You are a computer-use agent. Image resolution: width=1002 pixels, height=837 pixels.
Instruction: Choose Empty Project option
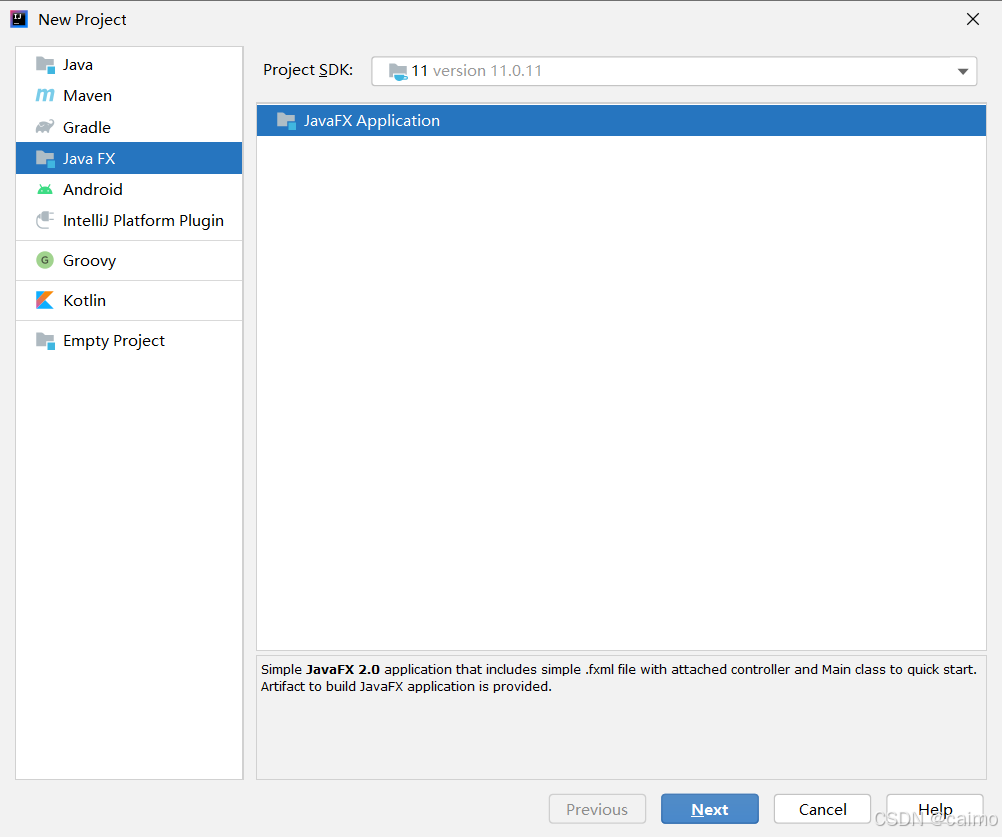[x=129, y=341]
